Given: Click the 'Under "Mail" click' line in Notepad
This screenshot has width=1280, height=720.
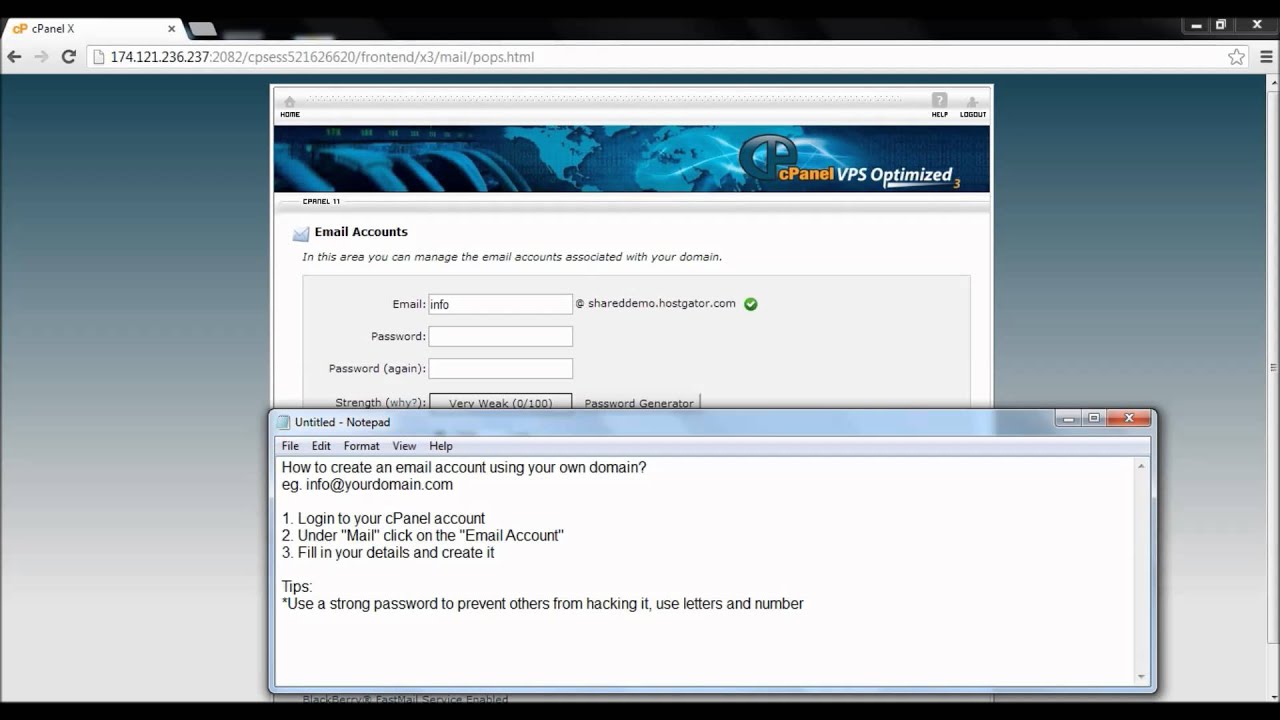Looking at the screenshot, I should 423,536.
